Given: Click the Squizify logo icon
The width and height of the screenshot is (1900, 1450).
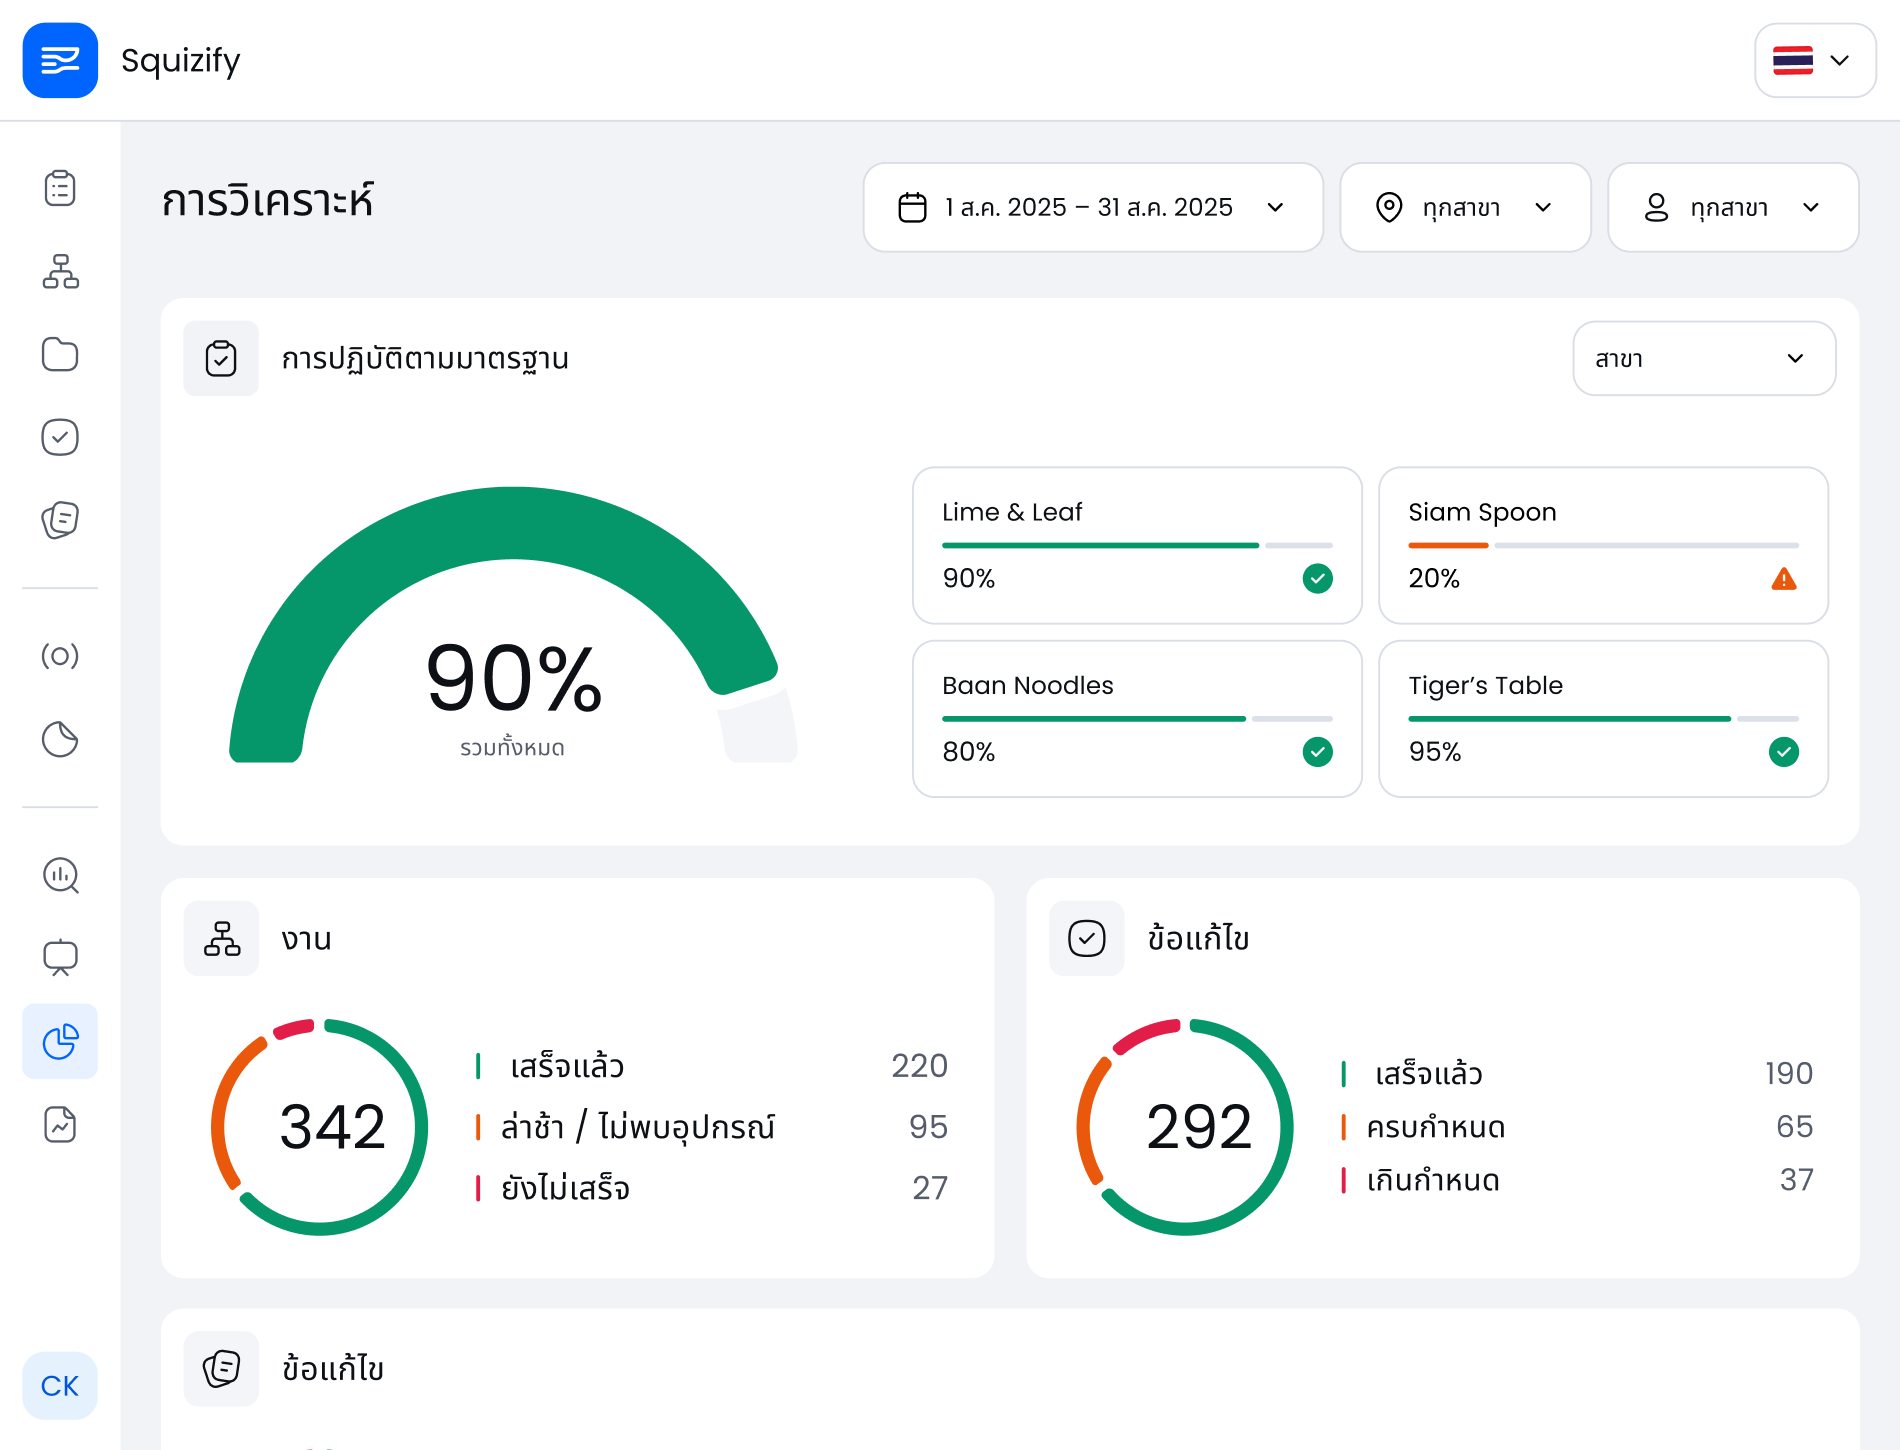Looking at the screenshot, I should [x=60, y=60].
